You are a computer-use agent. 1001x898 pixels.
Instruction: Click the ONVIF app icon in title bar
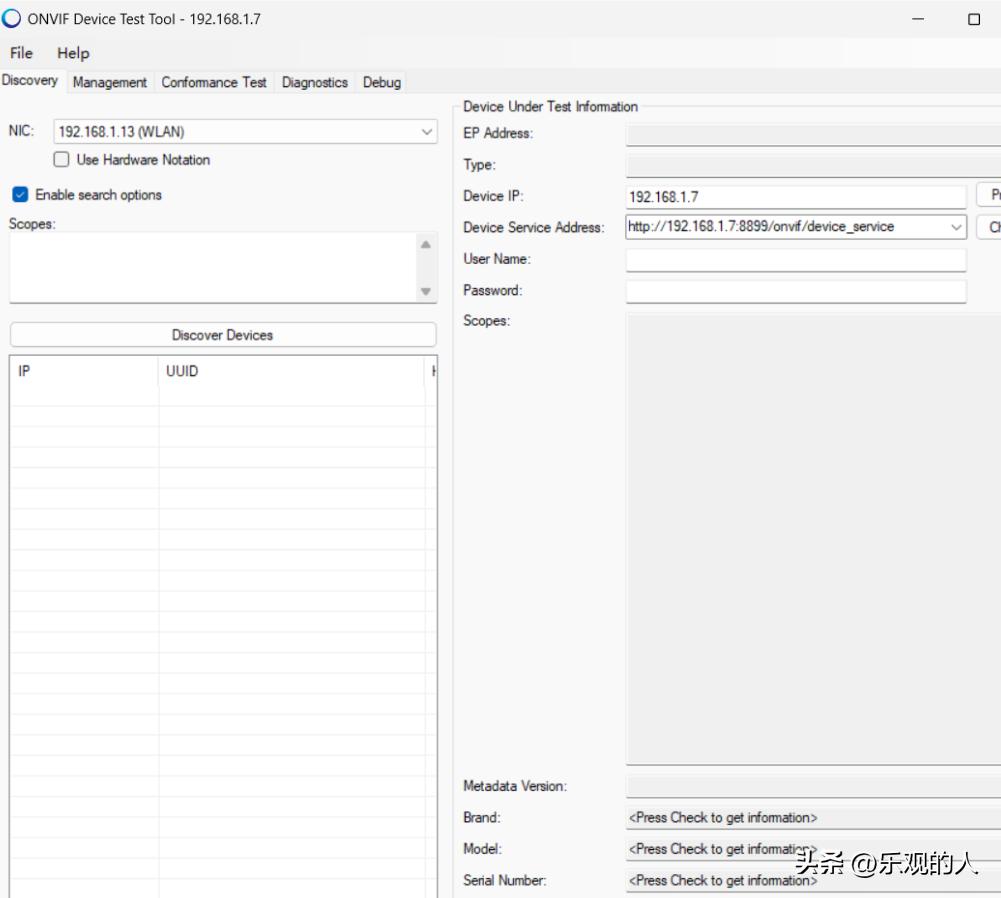click(12, 19)
